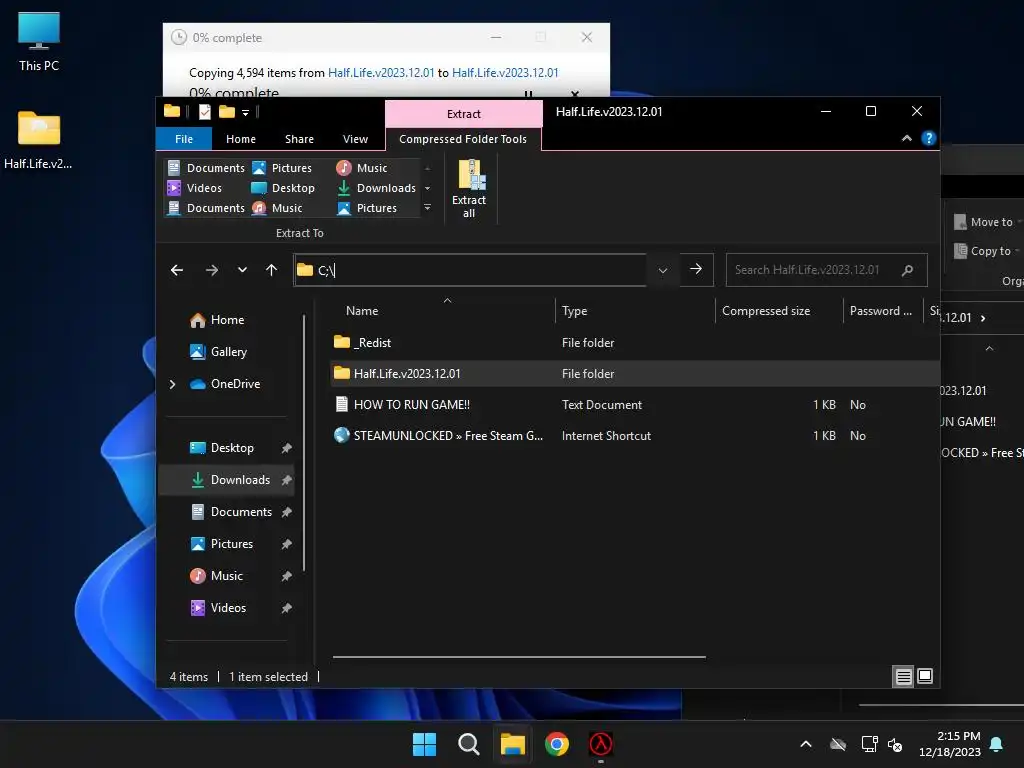1024x768 pixels.
Task: Click the source Half.Life.v2023.12.01 link in copy dialog
Action: tap(381, 72)
